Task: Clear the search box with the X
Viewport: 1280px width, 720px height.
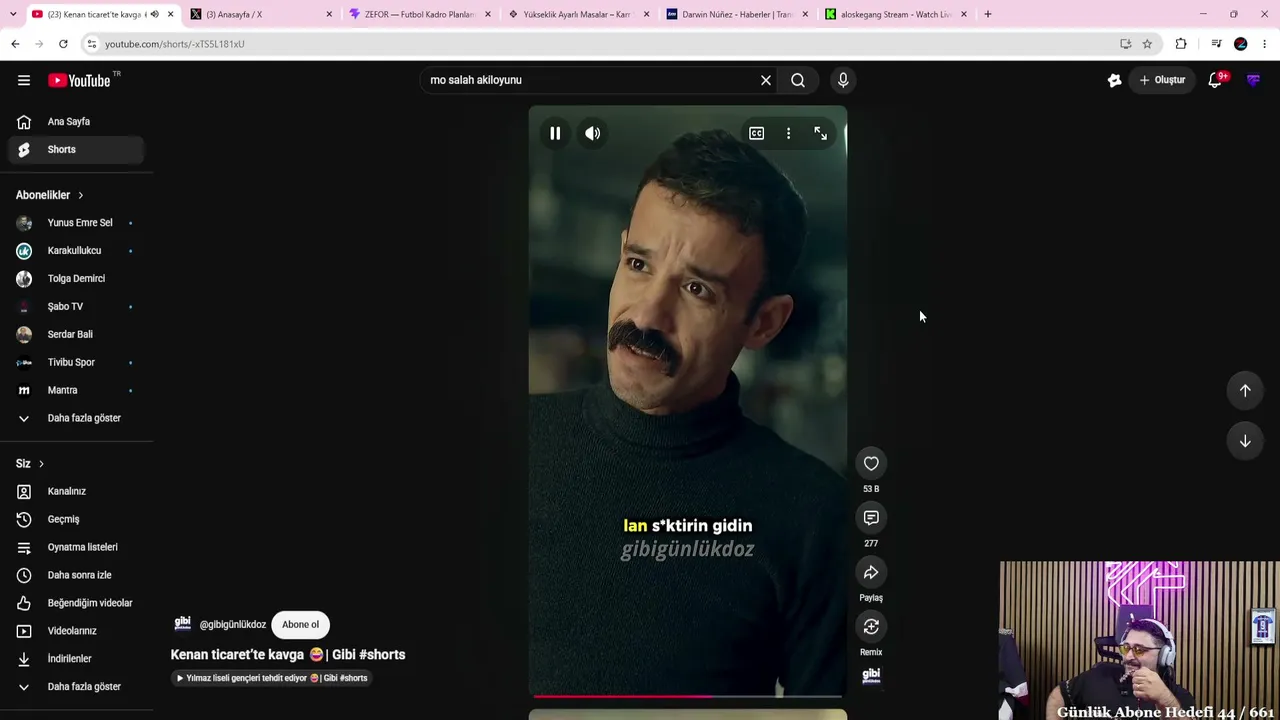Action: (766, 80)
